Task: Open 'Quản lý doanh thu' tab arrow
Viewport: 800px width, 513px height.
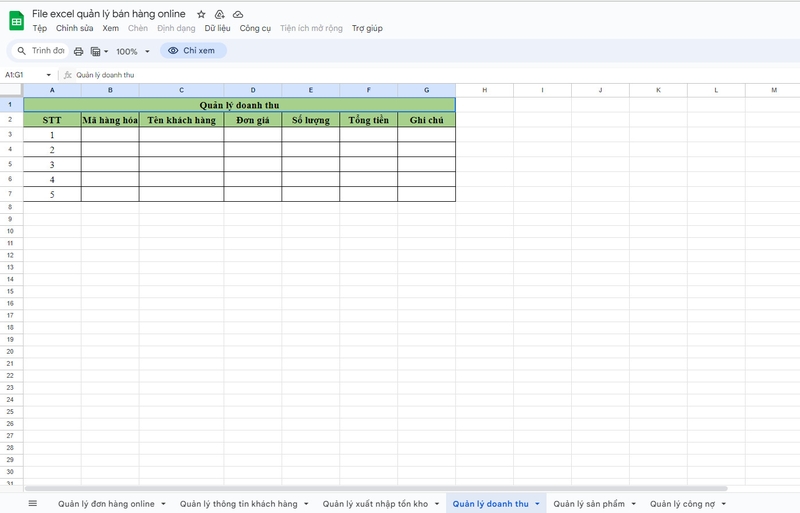Action: click(x=537, y=504)
